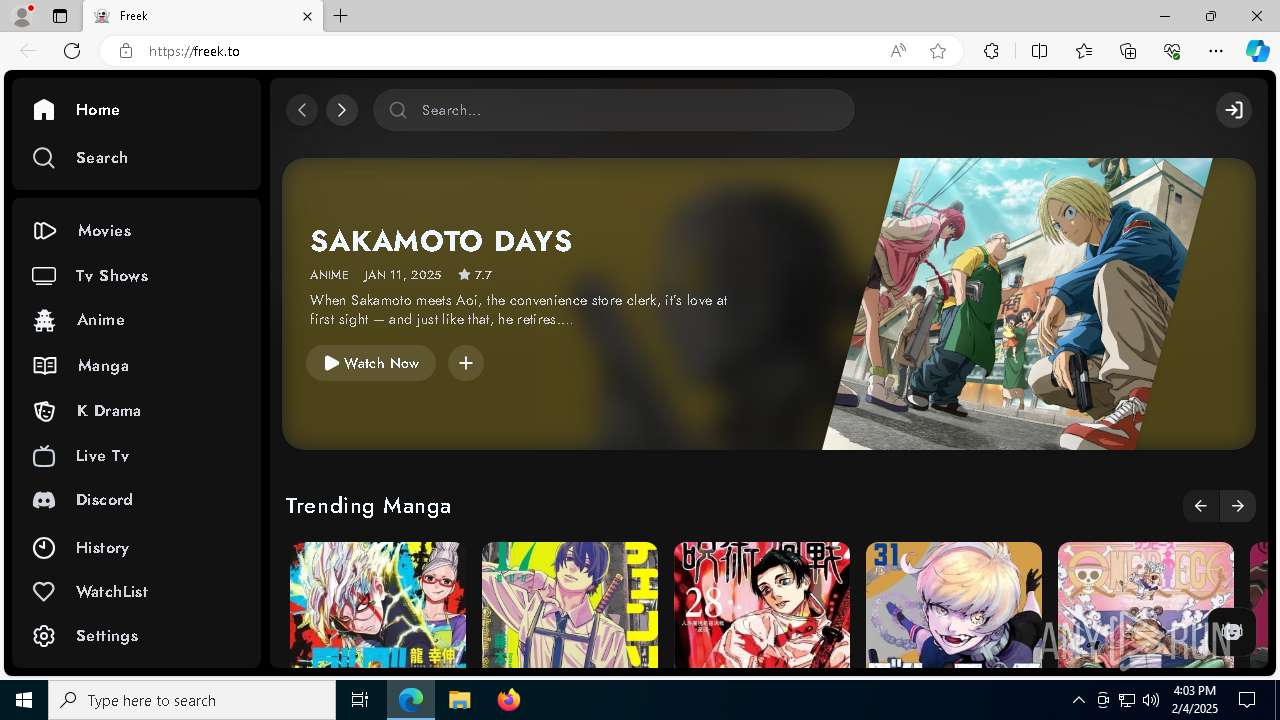Click the Search magnifier icon in sidebar
The image size is (1280, 720).
tap(44, 158)
